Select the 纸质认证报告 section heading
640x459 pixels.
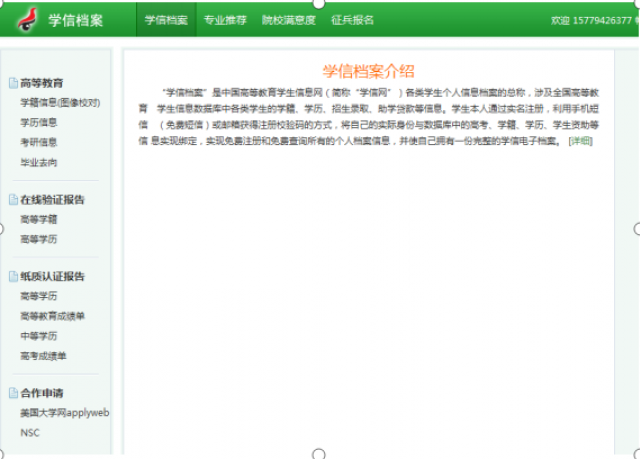coord(52,277)
